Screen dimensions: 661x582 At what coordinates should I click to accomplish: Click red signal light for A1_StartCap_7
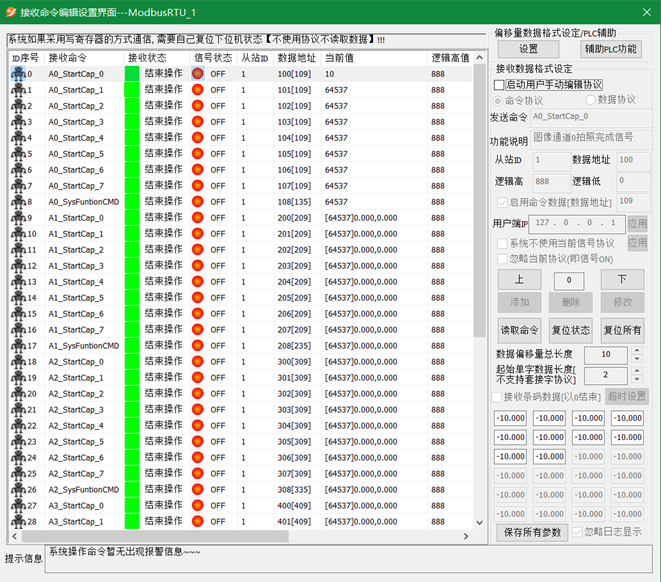point(198,330)
